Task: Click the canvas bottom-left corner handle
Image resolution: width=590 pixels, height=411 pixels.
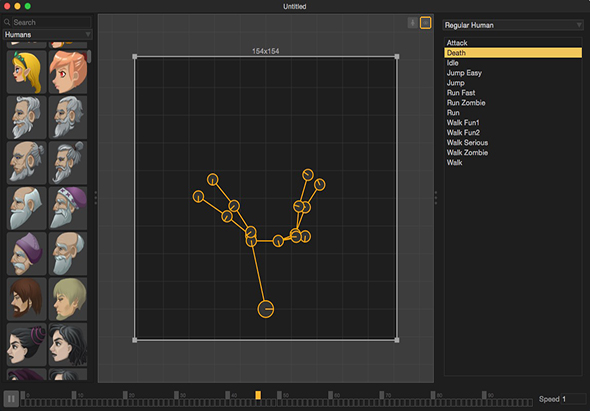Action: [135, 340]
